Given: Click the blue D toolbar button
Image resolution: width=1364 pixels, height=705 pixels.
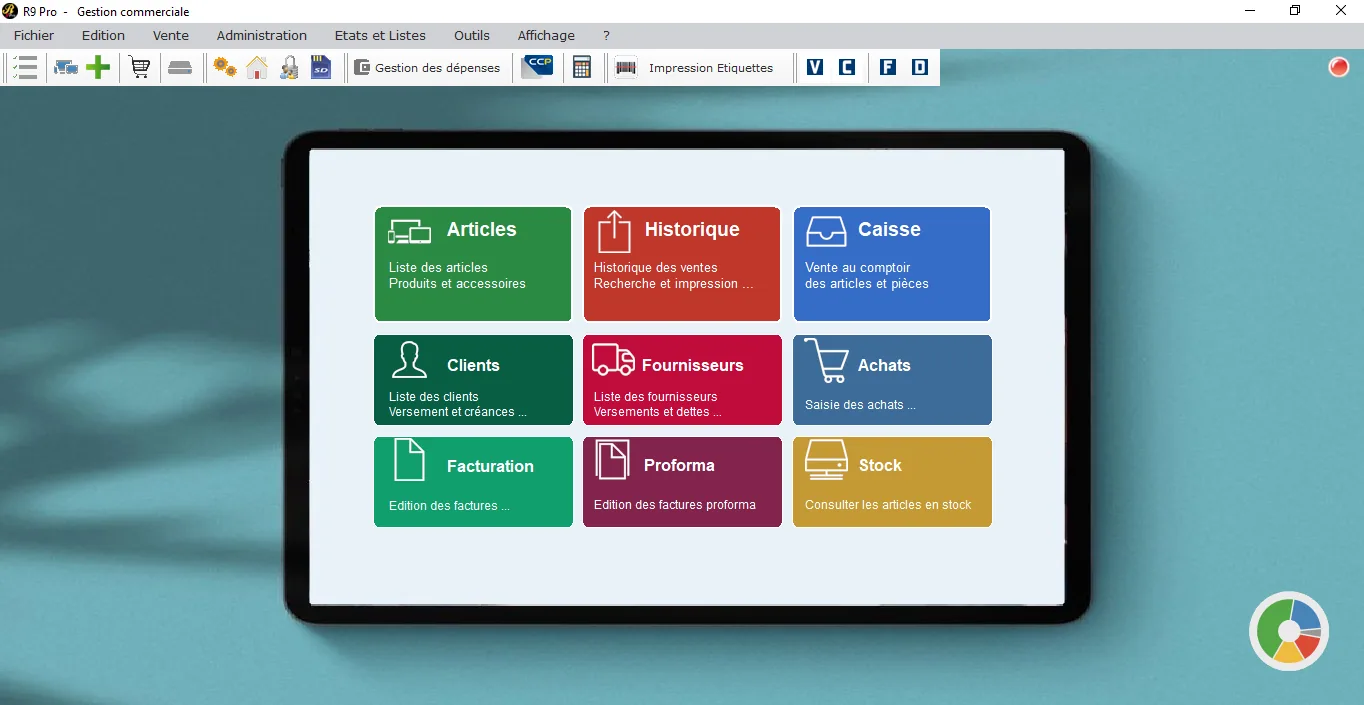Looking at the screenshot, I should pos(920,67).
